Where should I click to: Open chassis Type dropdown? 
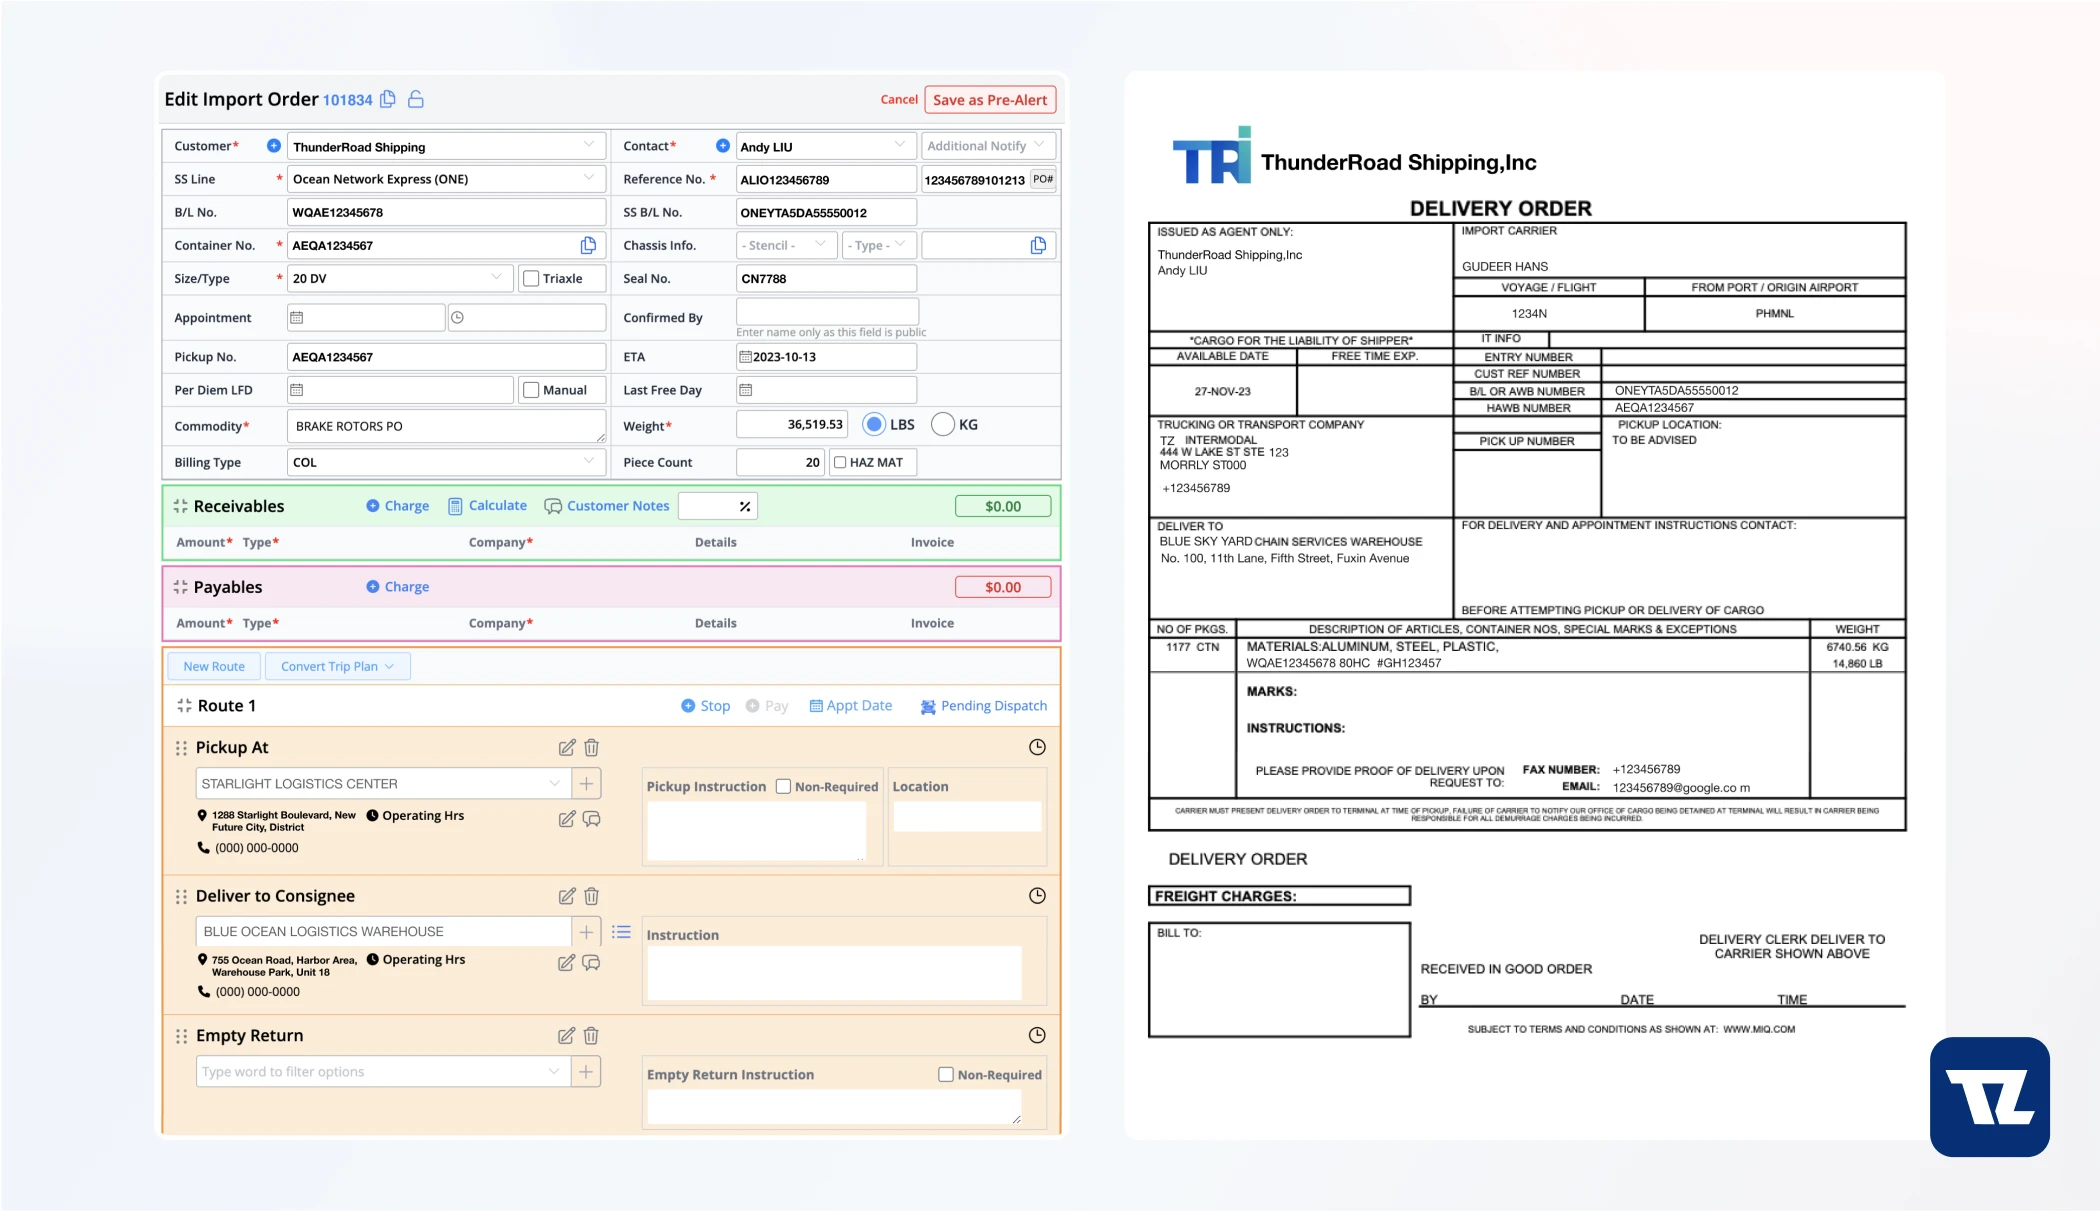coord(878,245)
